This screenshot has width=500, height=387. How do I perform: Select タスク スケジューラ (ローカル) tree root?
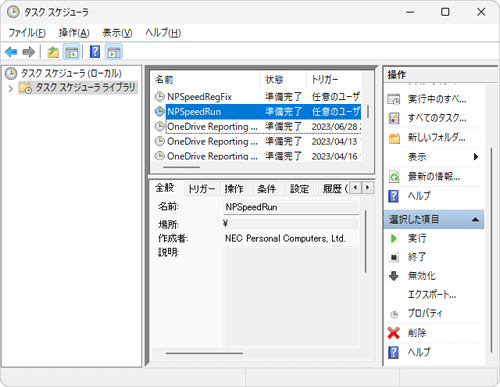[71, 73]
